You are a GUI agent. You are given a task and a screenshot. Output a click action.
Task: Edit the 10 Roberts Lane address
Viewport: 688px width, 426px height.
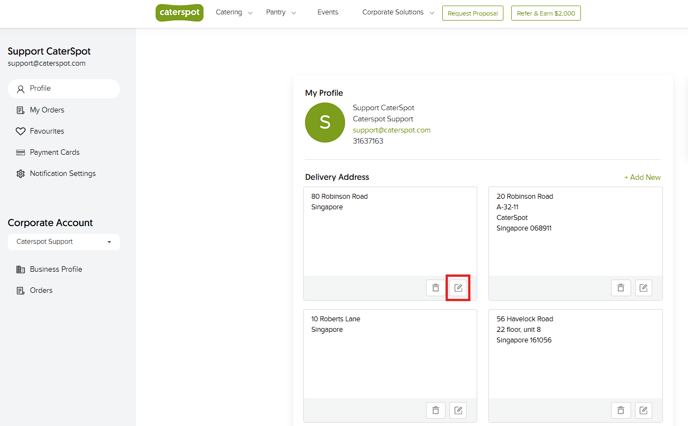[x=458, y=410]
